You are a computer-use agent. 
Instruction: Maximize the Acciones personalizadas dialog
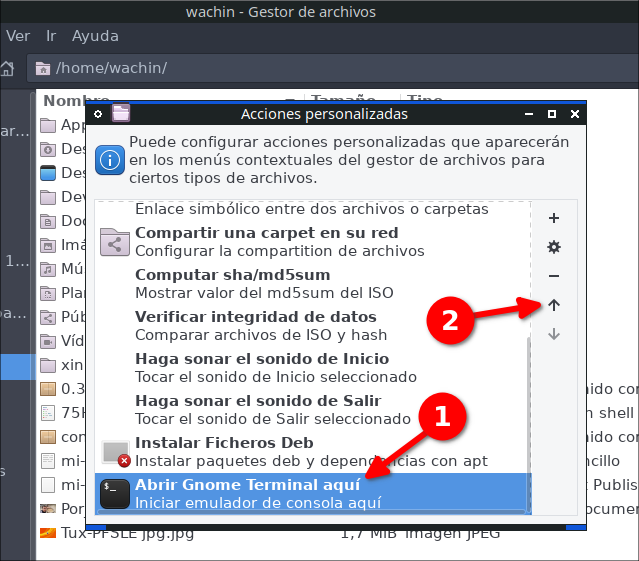[x=552, y=114]
